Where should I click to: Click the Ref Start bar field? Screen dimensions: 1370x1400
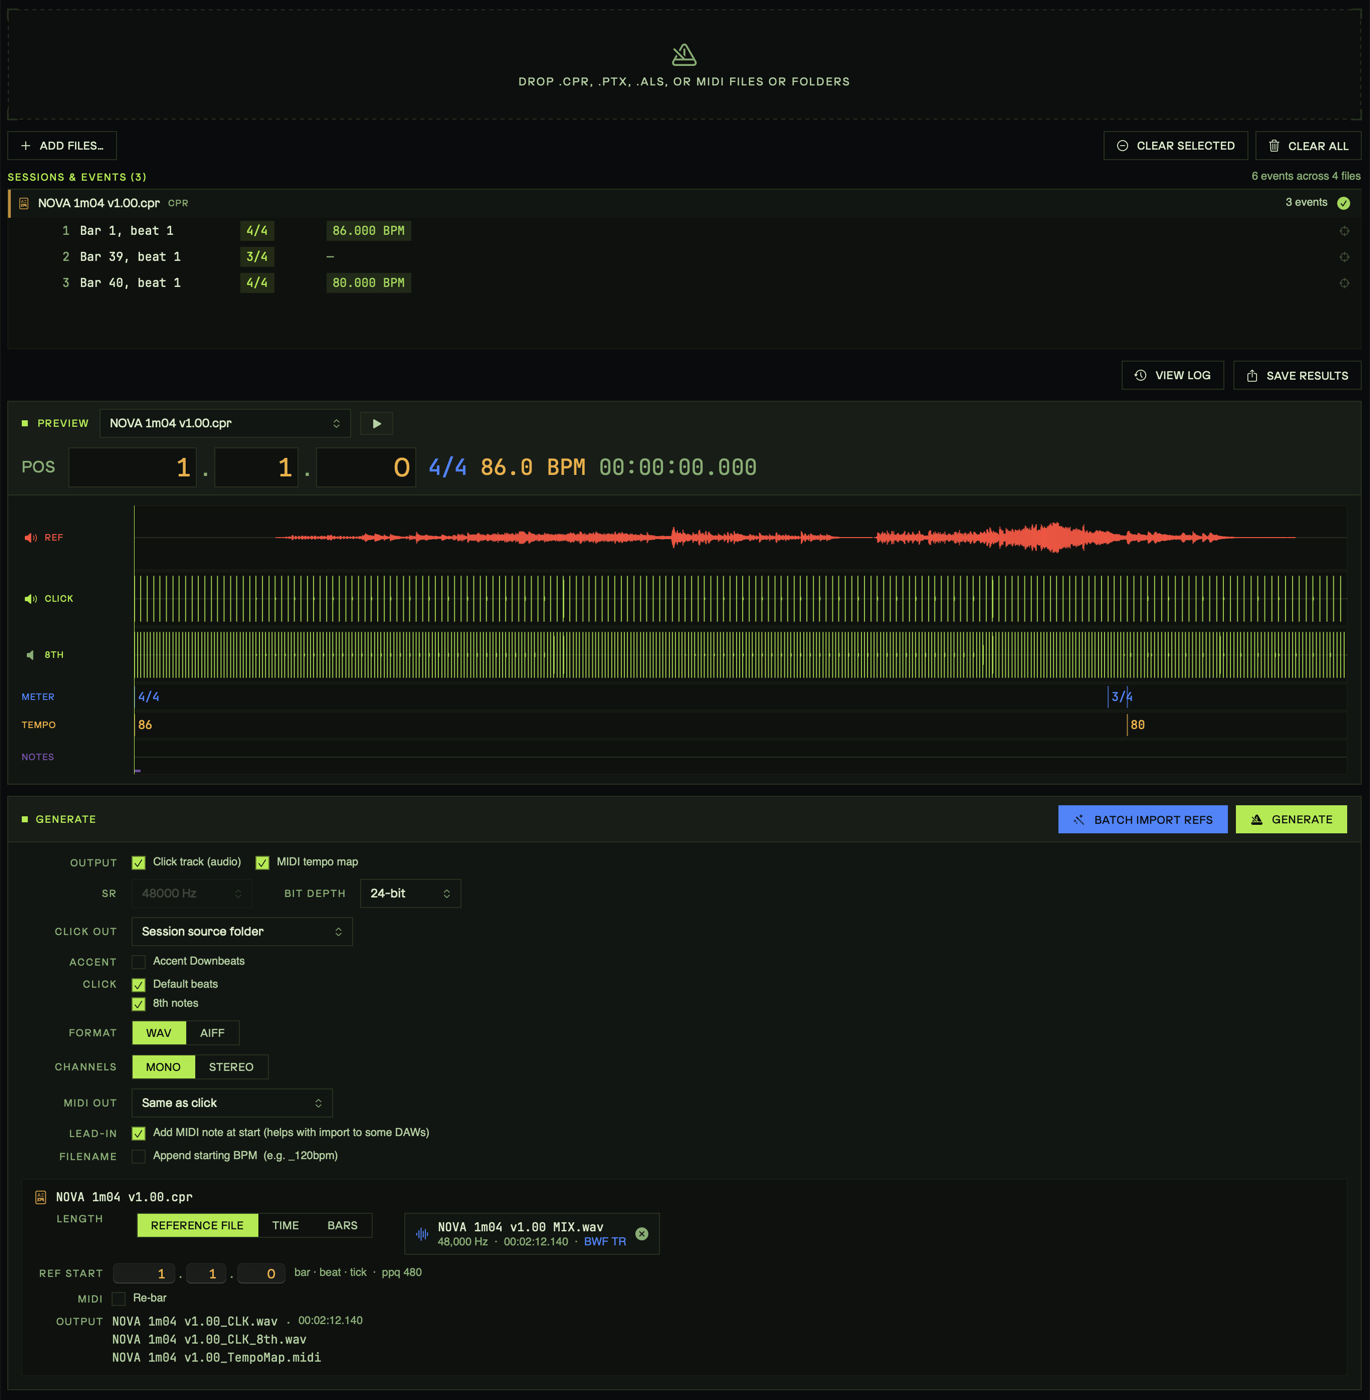tap(145, 1274)
